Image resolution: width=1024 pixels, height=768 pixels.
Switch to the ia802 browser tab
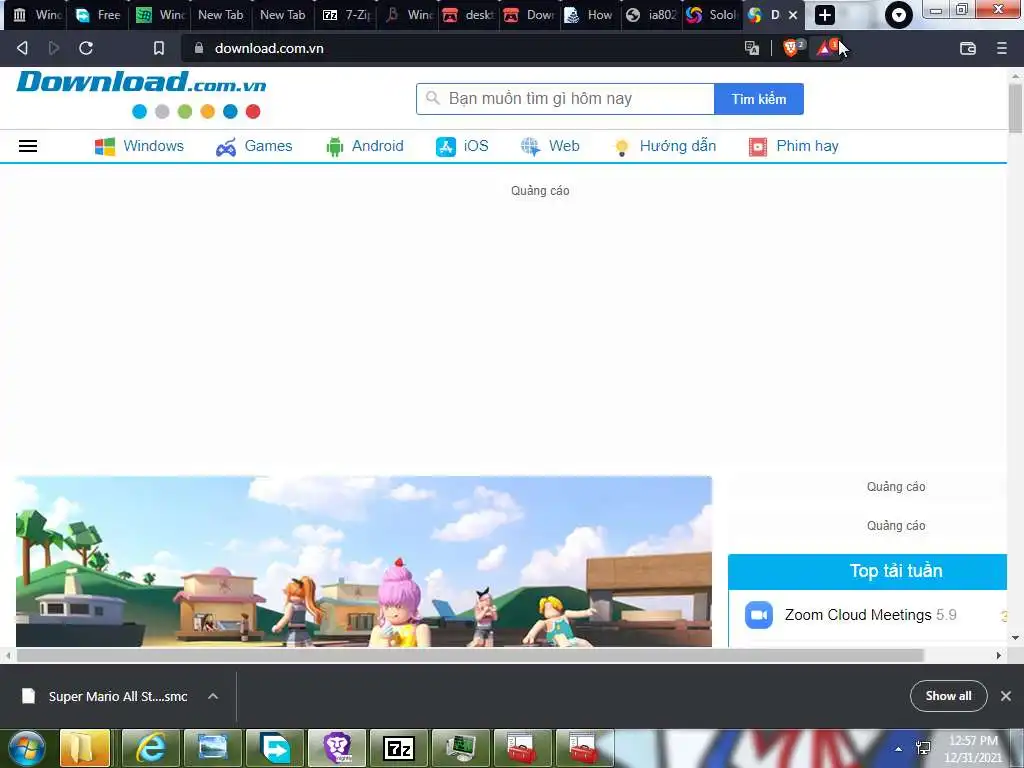(x=652, y=15)
